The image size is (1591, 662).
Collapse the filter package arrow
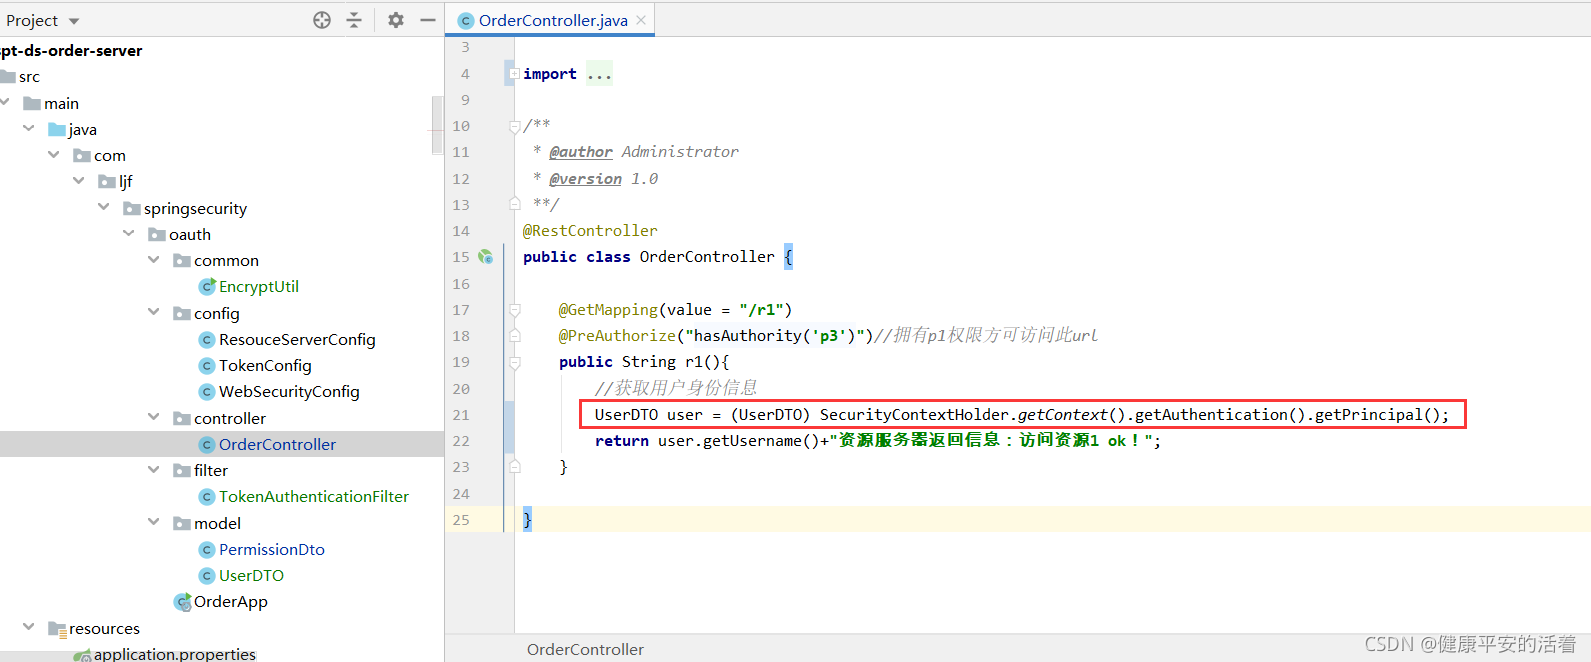[x=153, y=469]
